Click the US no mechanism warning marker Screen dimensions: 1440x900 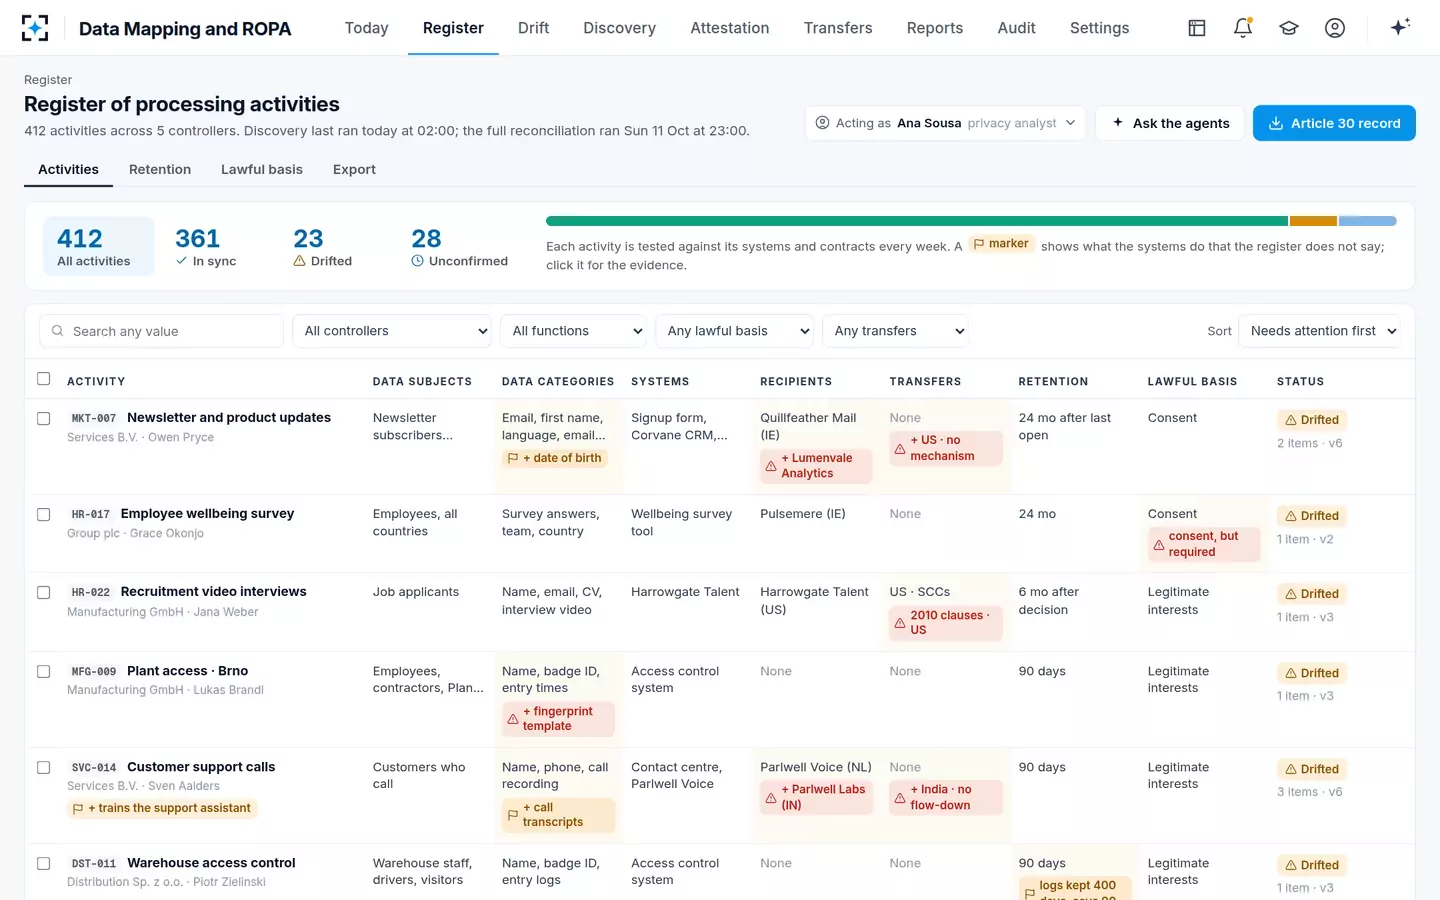click(945, 448)
